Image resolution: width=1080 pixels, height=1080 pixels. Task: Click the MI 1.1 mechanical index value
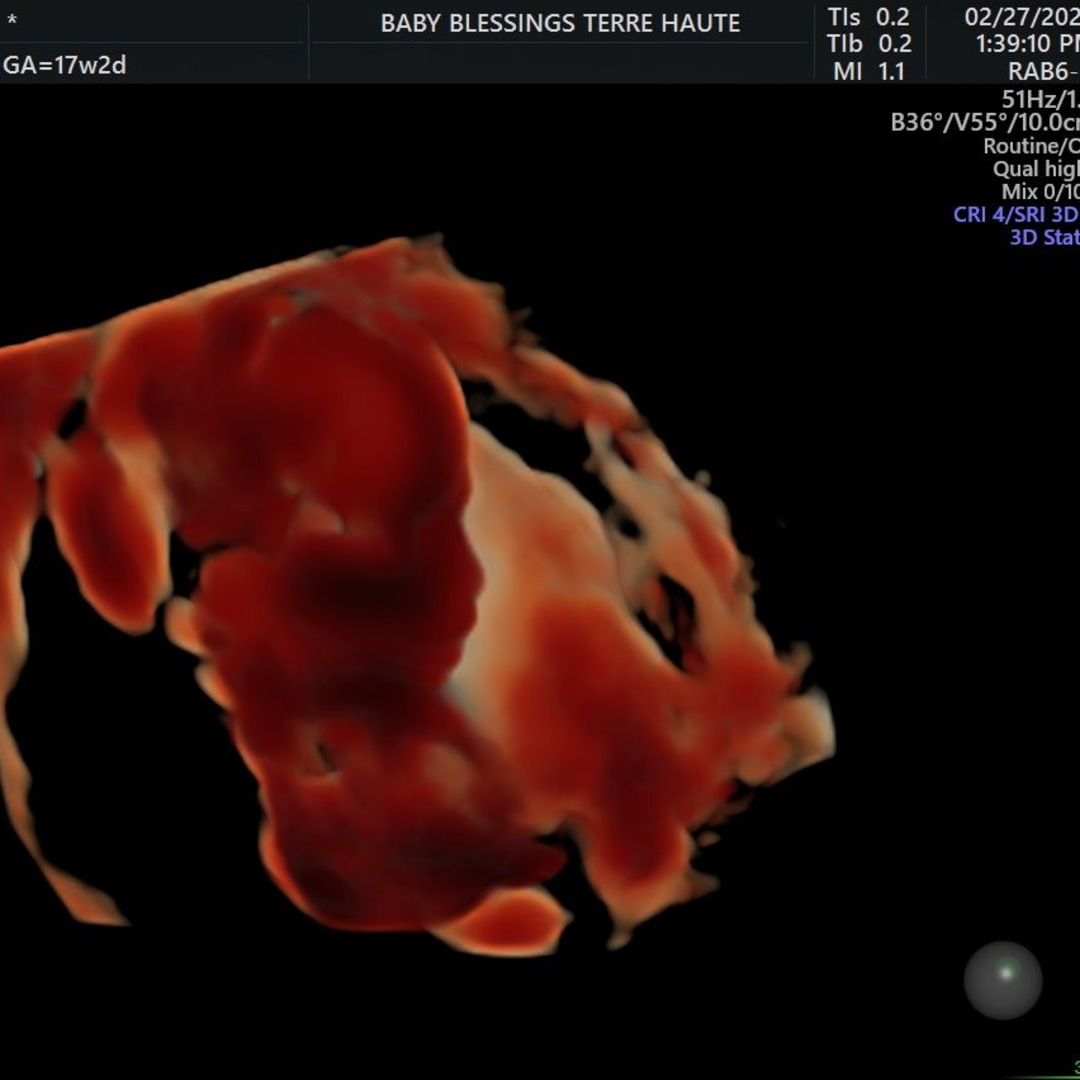click(869, 71)
